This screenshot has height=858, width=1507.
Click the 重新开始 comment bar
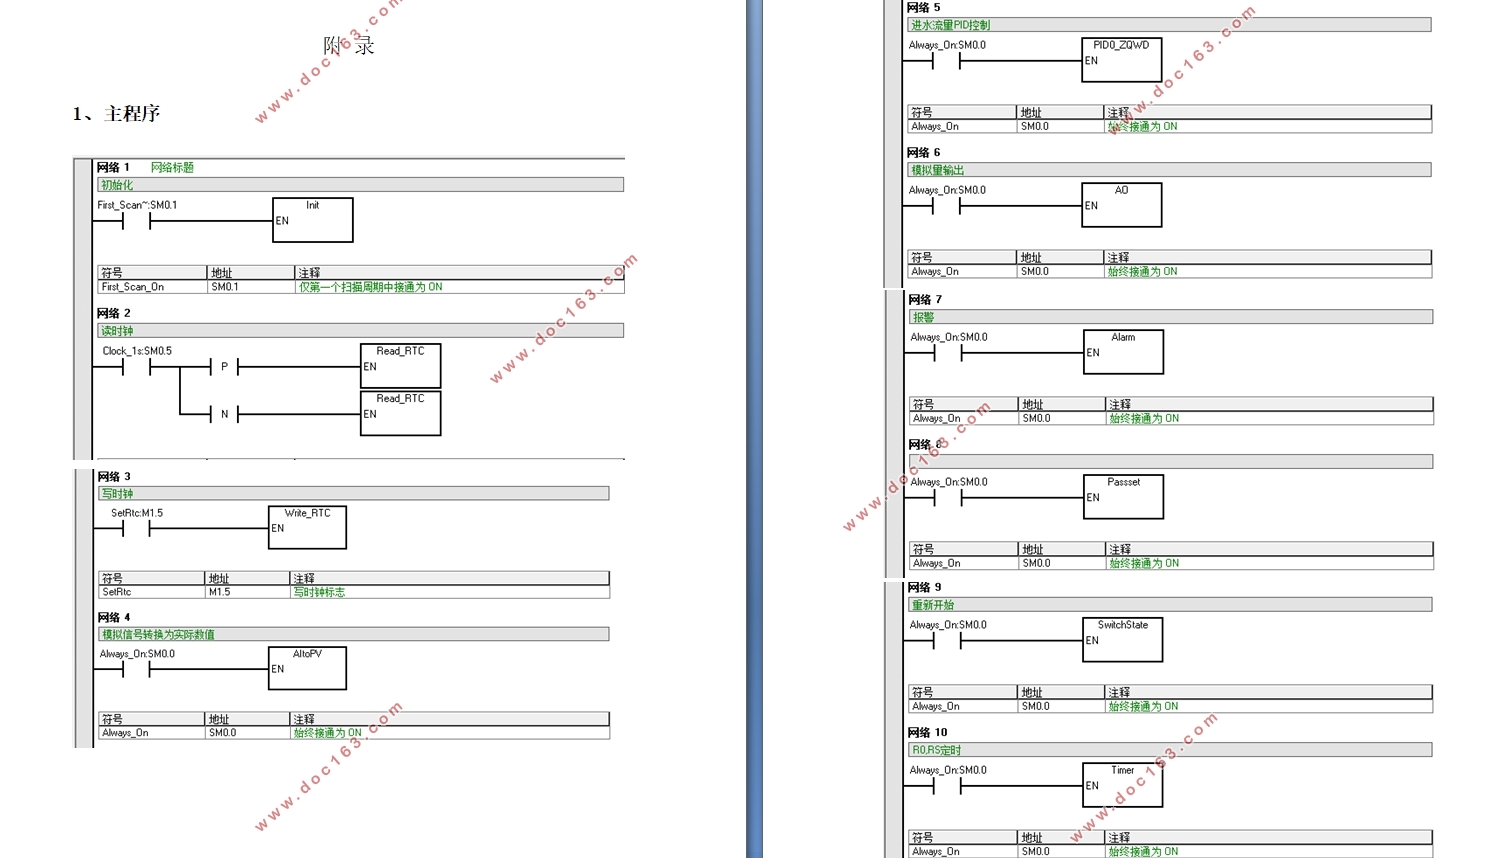pyautogui.click(x=1170, y=605)
